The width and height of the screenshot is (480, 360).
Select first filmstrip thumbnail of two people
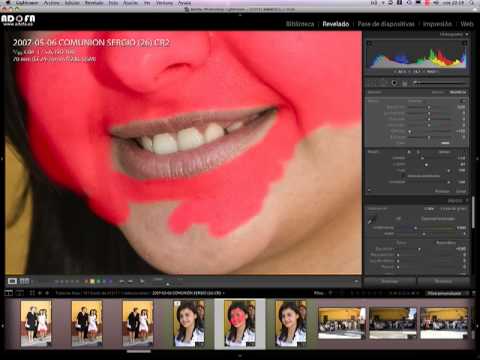pos(36,323)
